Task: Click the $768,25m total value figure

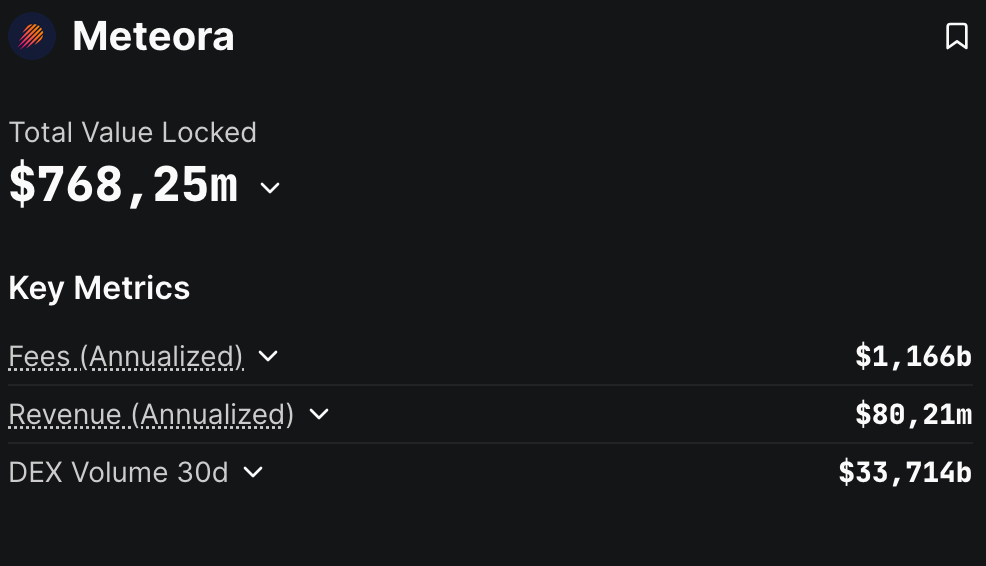Action: pyautogui.click(x=124, y=186)
